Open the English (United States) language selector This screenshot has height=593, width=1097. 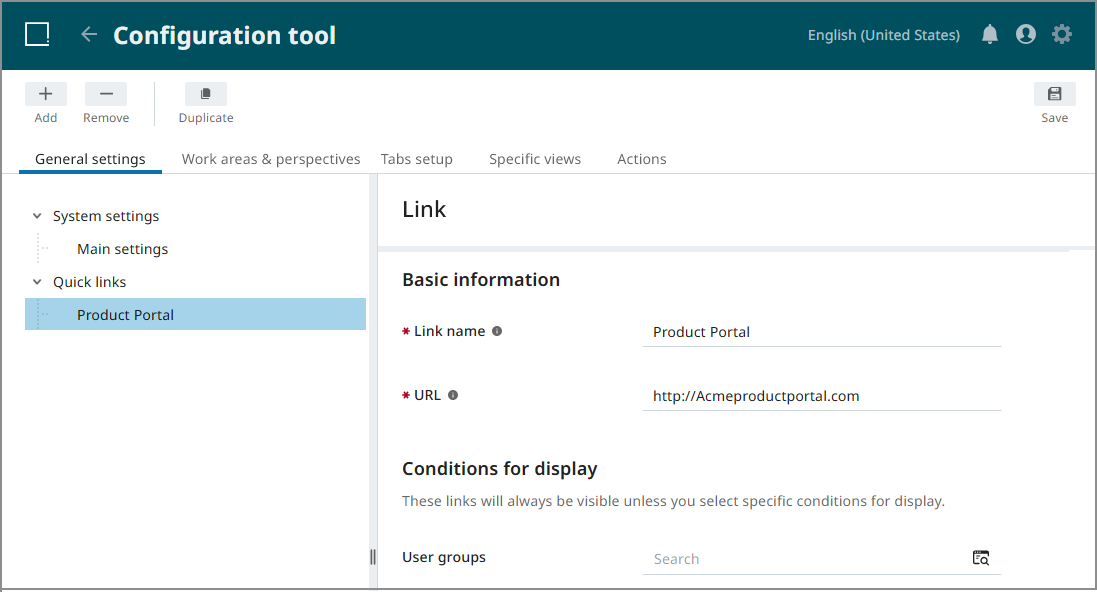coord(883,35)
